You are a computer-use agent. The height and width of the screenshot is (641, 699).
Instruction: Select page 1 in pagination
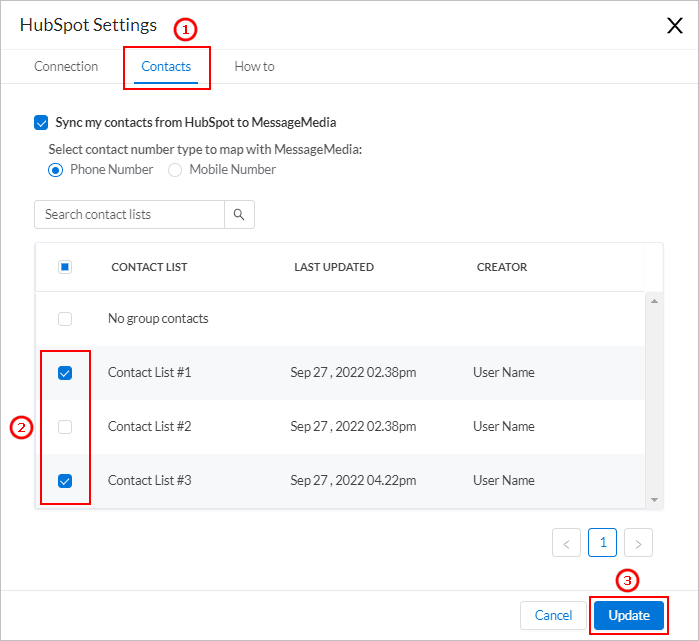[x=602, y=542]
